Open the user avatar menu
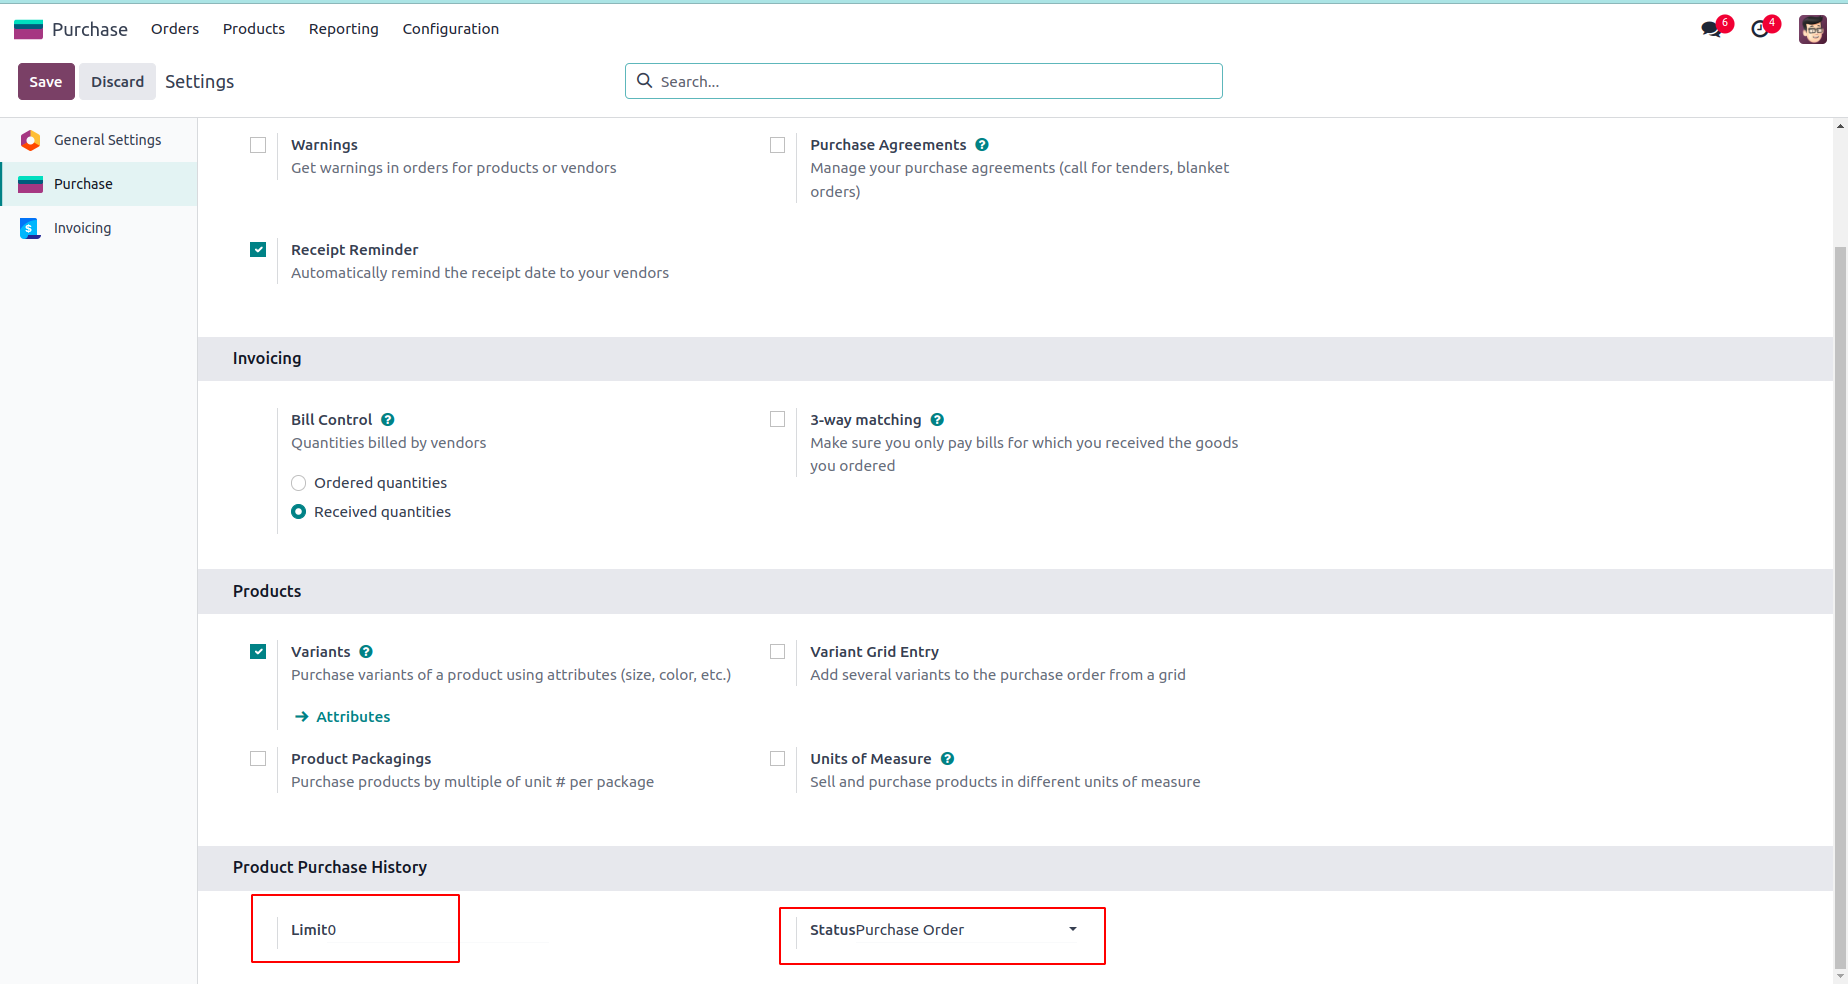 (1813, 29)
